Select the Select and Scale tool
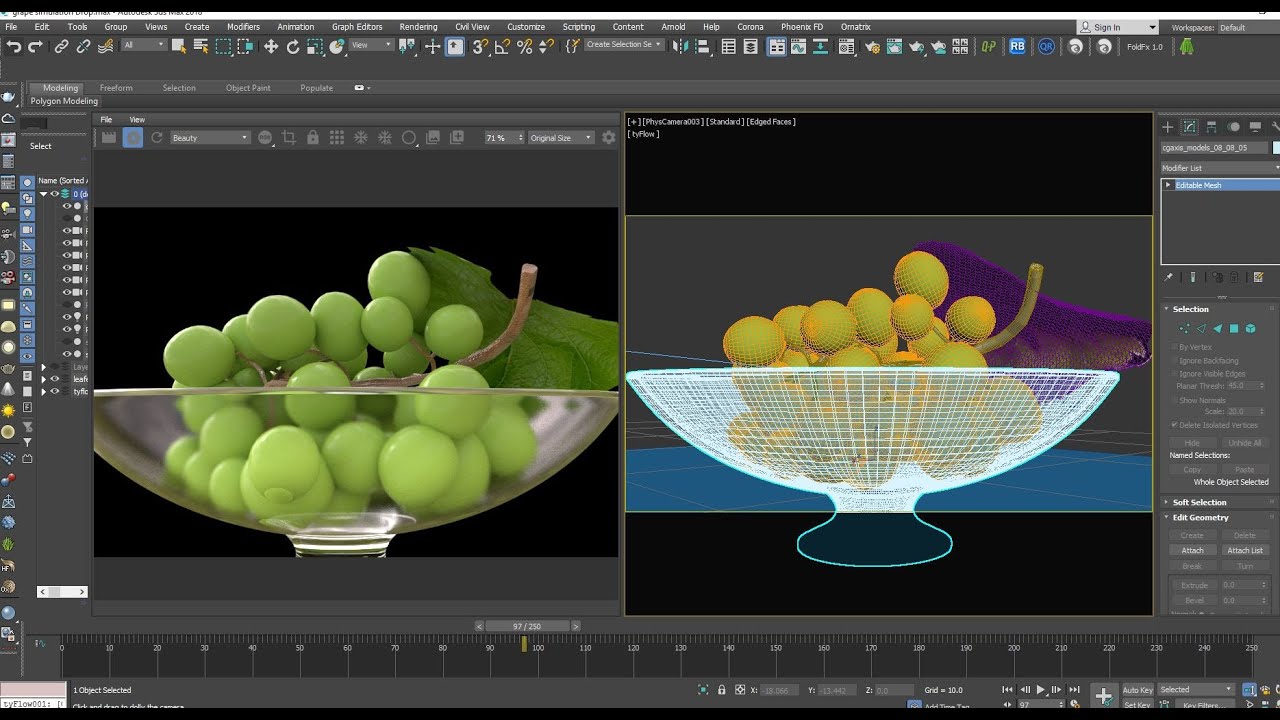Image resolution: width=1280 pixels, height=720 pixels. tap(315, 46)
